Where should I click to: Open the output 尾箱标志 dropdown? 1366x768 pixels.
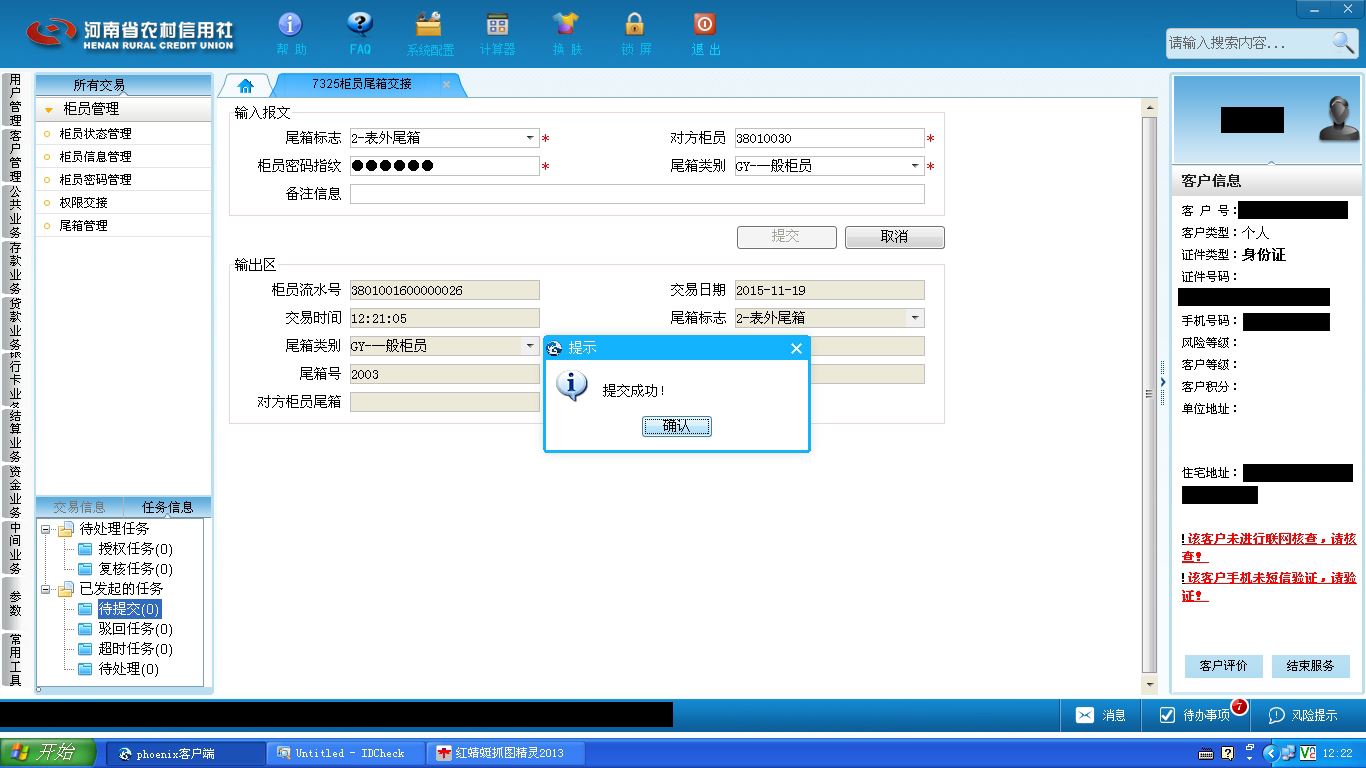tap(915, 318)
